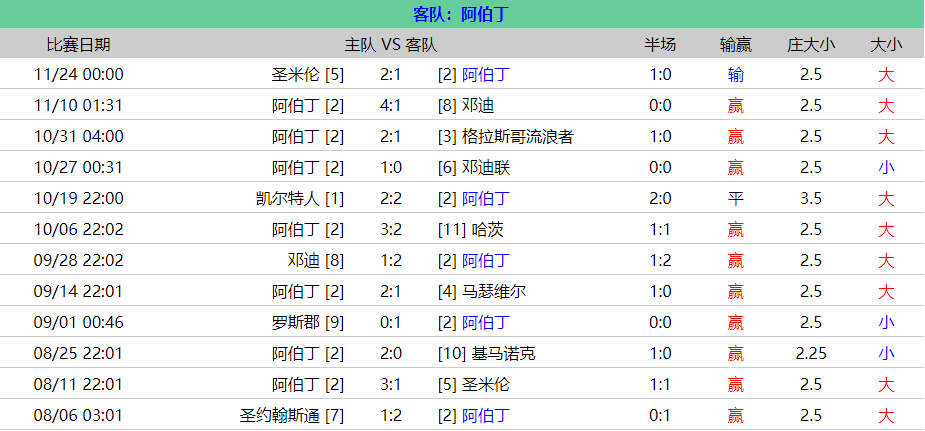Click the 大小 column header
The height and width of the screenshot is (431, 925).
click(886, 44)
